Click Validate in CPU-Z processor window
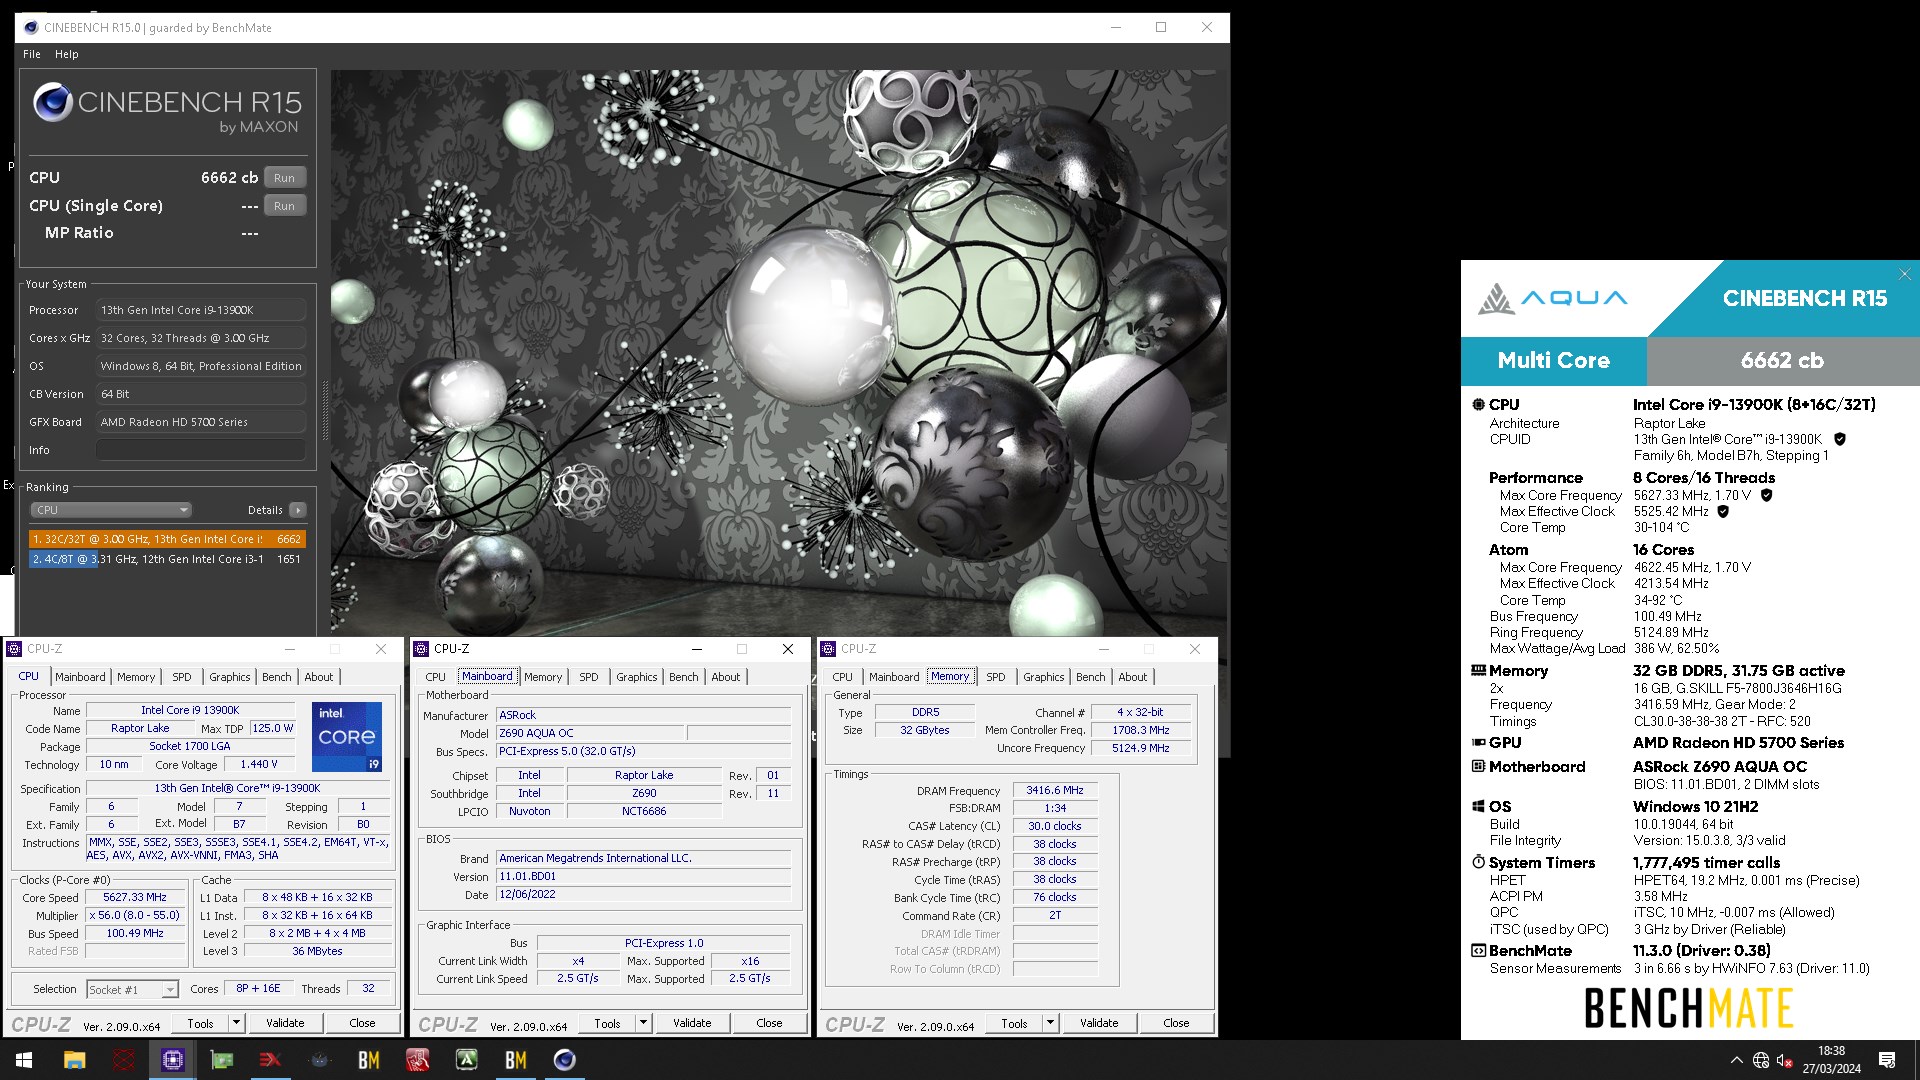This screenshot has height=1080, width=1920. click(285, 1023)
